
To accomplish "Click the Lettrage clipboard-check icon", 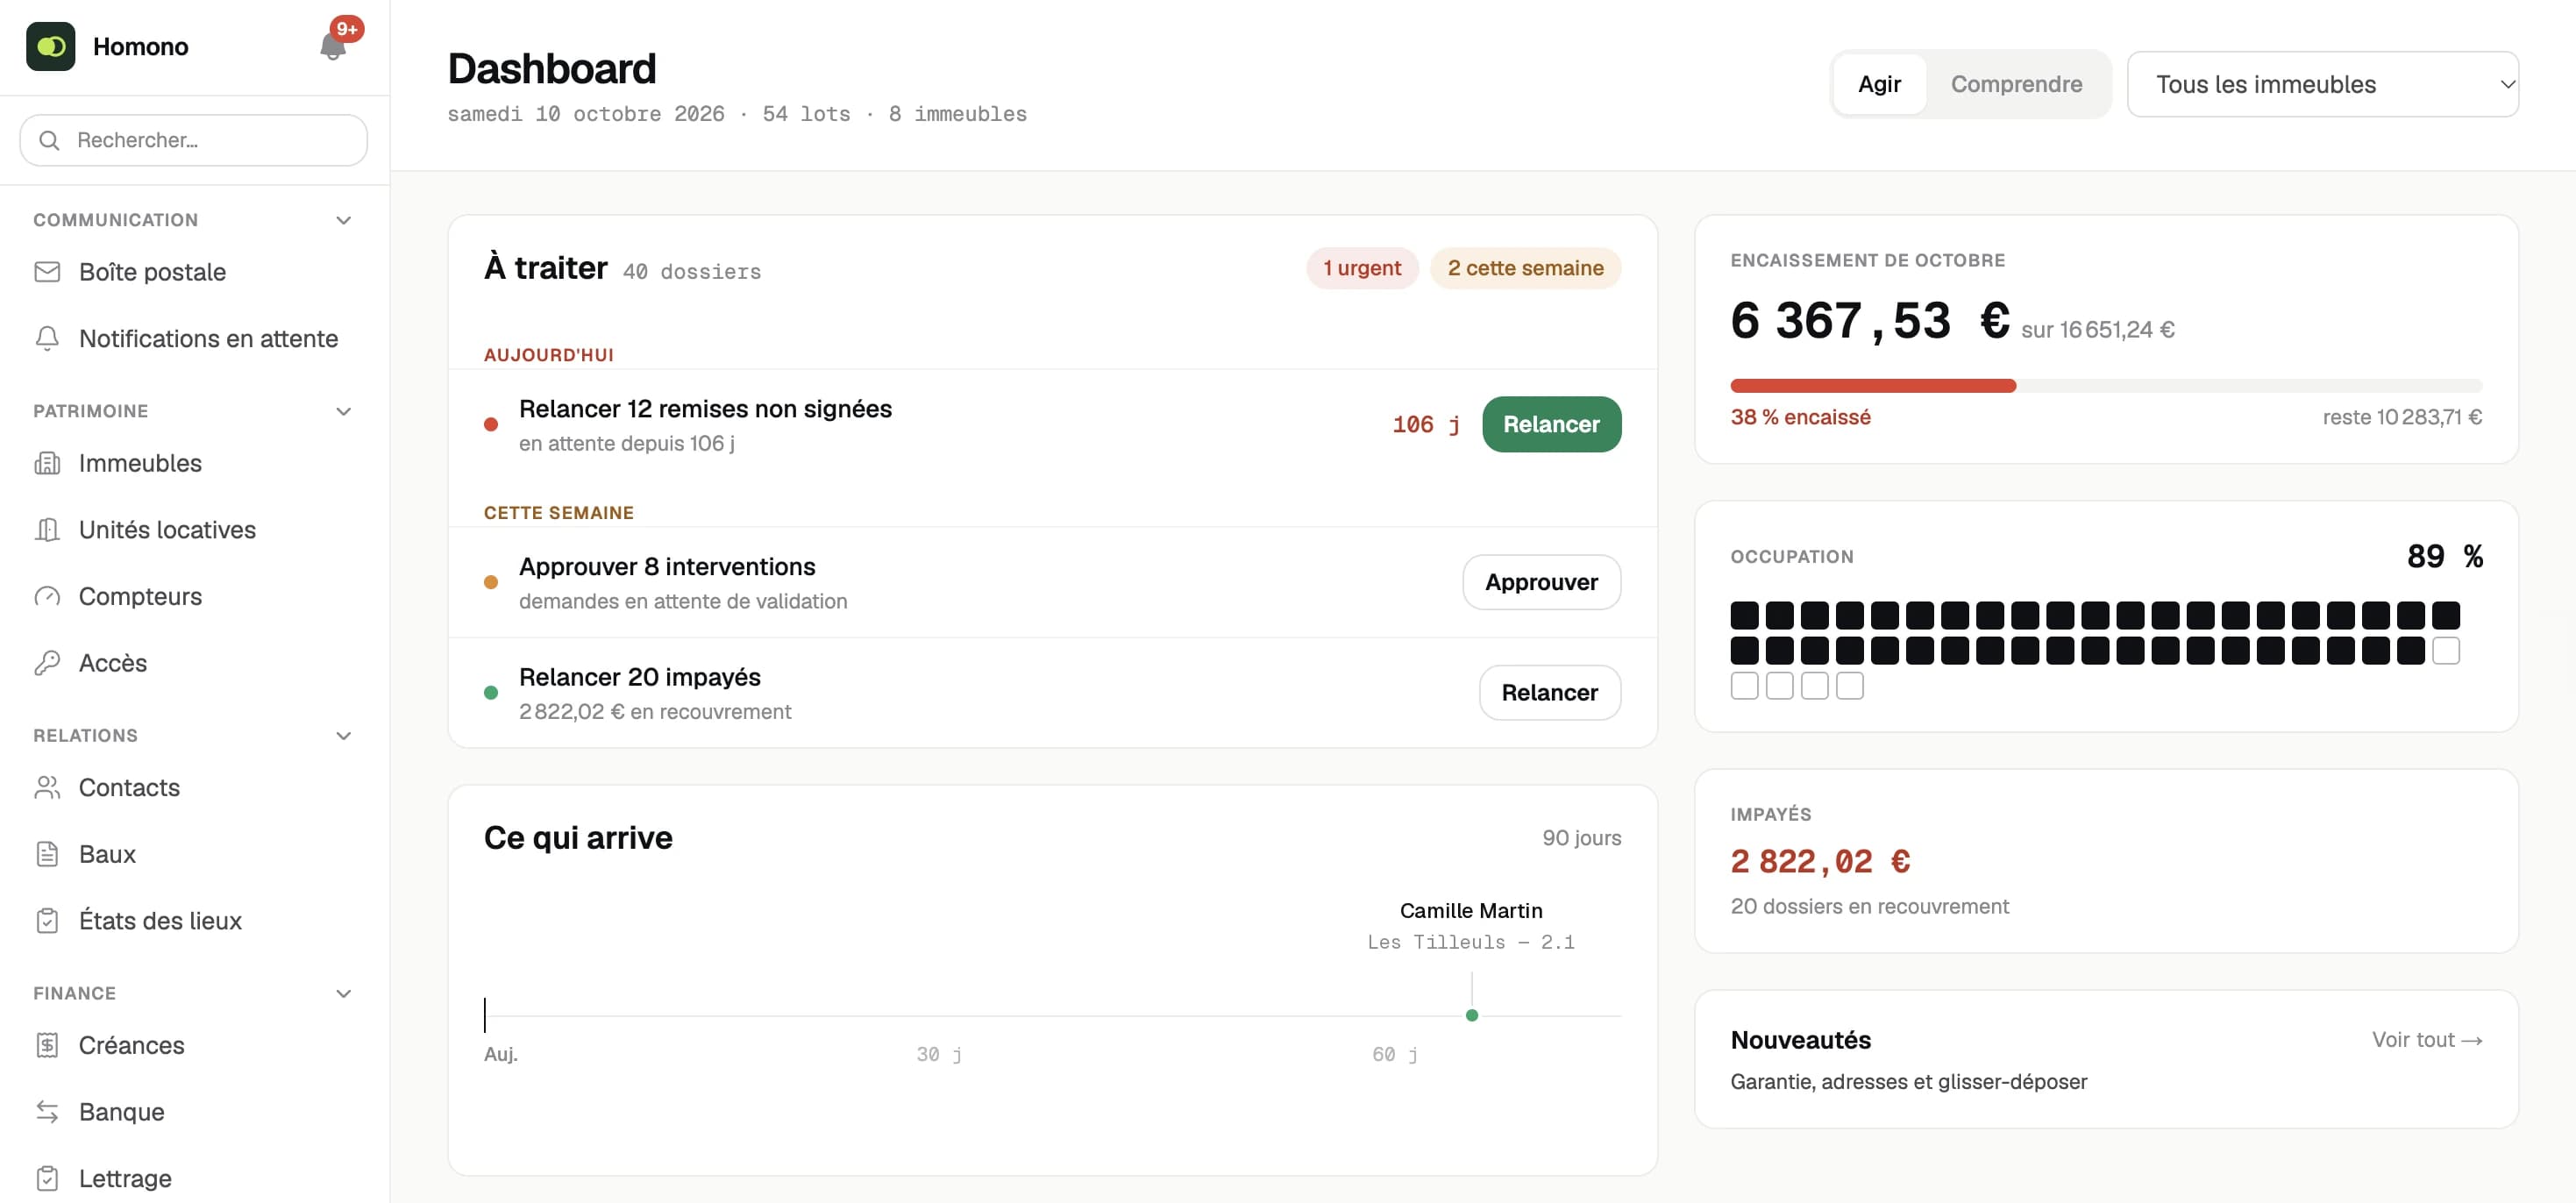I will pos(47,1178).
